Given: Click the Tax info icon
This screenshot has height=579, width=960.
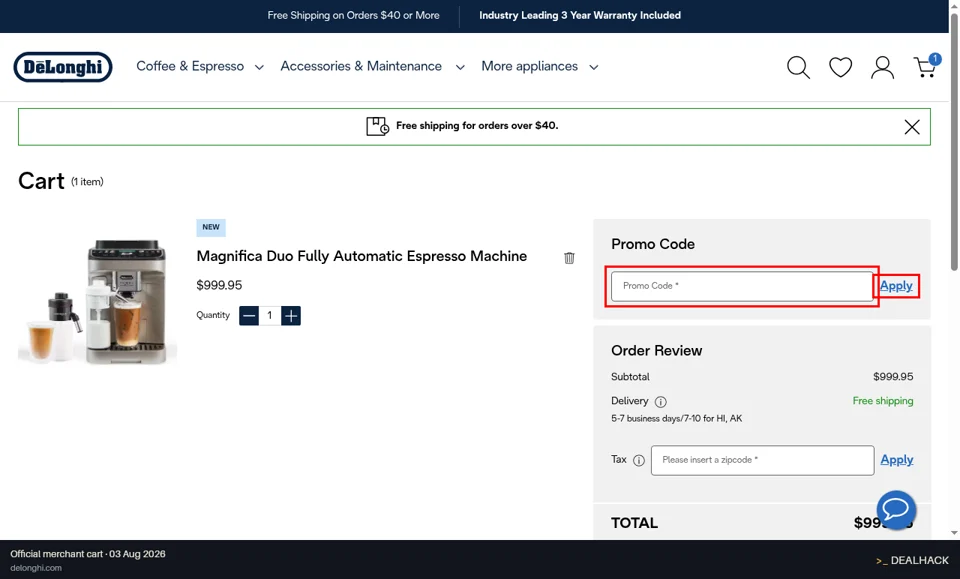Looking at the screenshot, I should [639, 460].
